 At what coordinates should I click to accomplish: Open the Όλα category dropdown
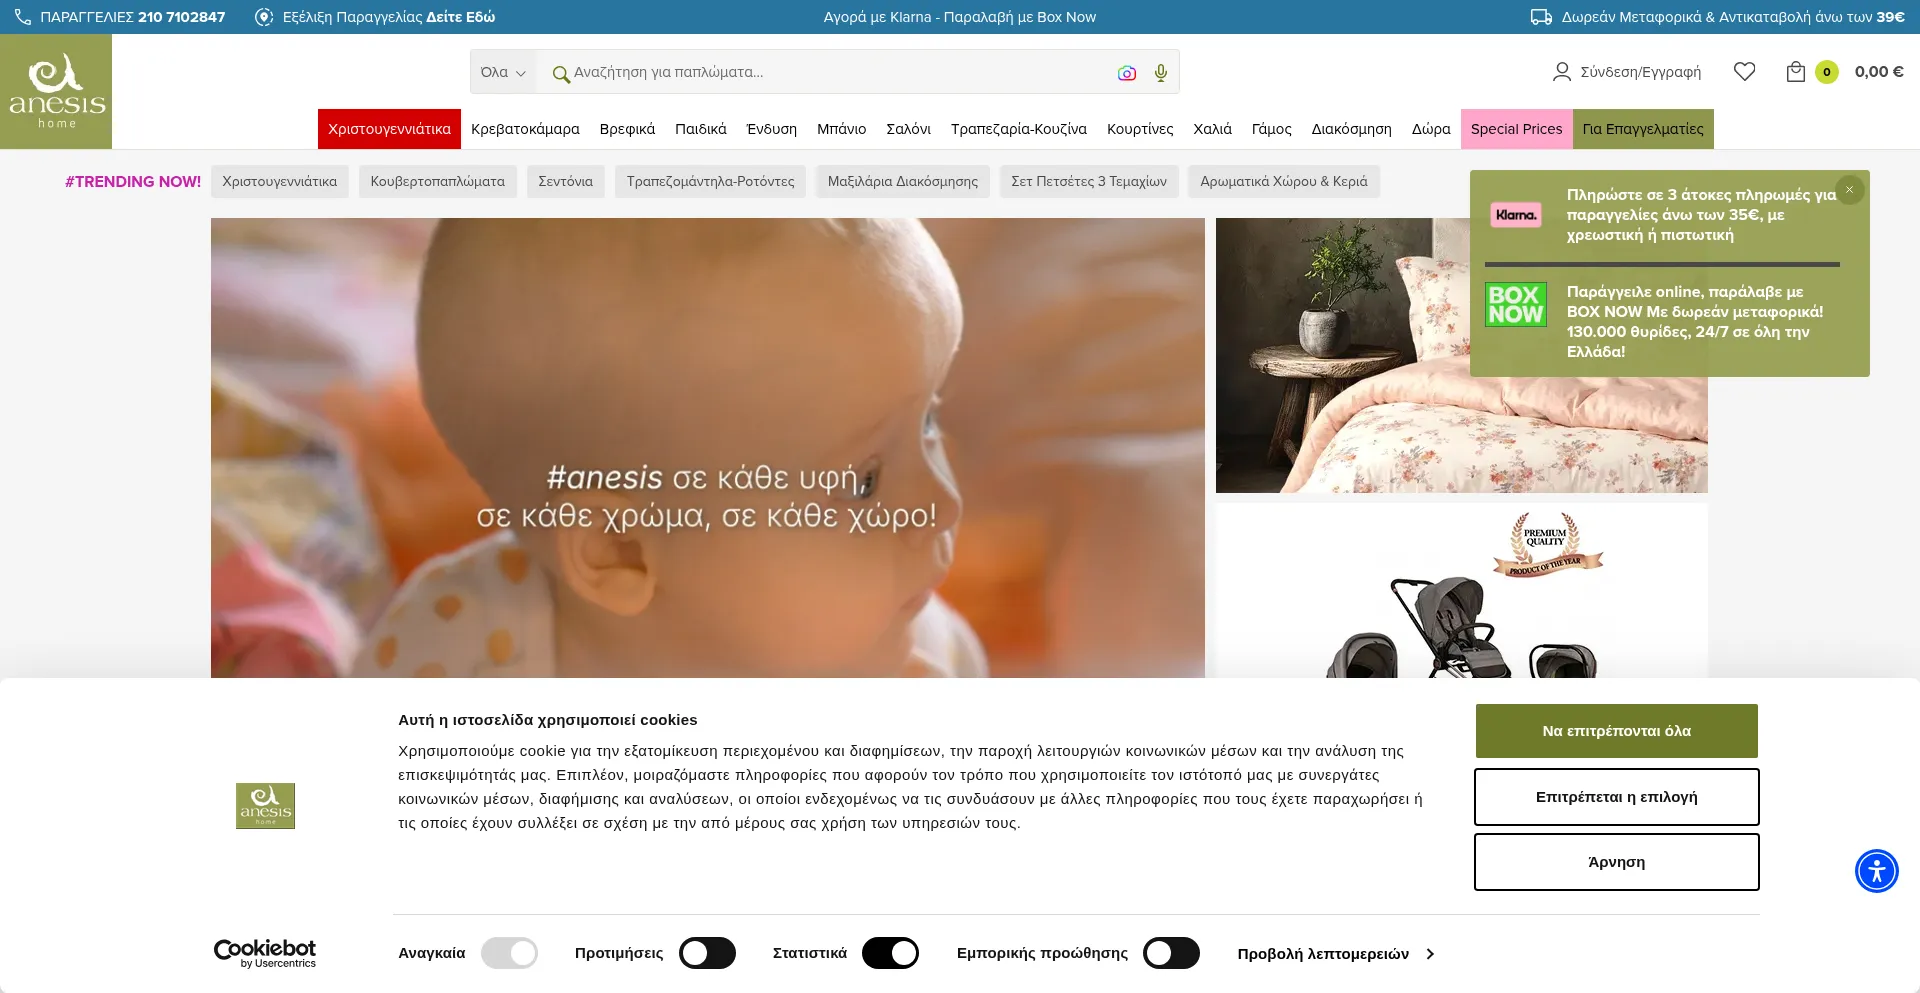(x=503, y=72)
